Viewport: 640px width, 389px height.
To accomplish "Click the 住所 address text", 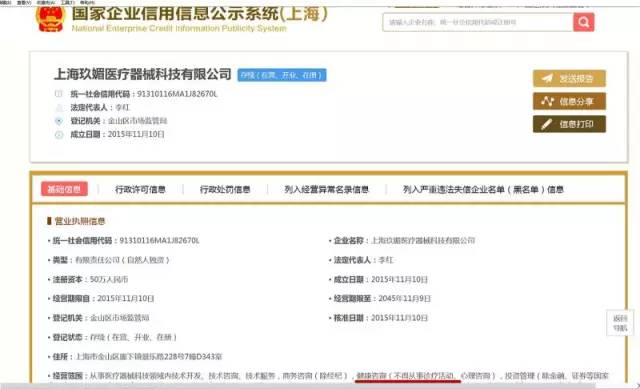I will tap(149, 357).
